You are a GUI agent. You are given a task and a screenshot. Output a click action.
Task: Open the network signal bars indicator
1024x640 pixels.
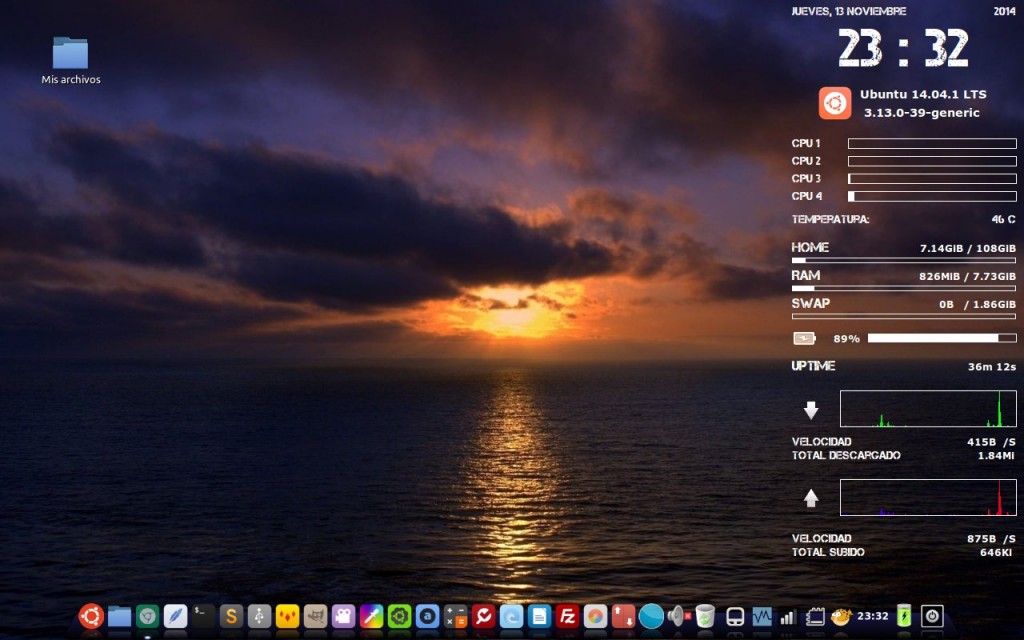[787, 616]
